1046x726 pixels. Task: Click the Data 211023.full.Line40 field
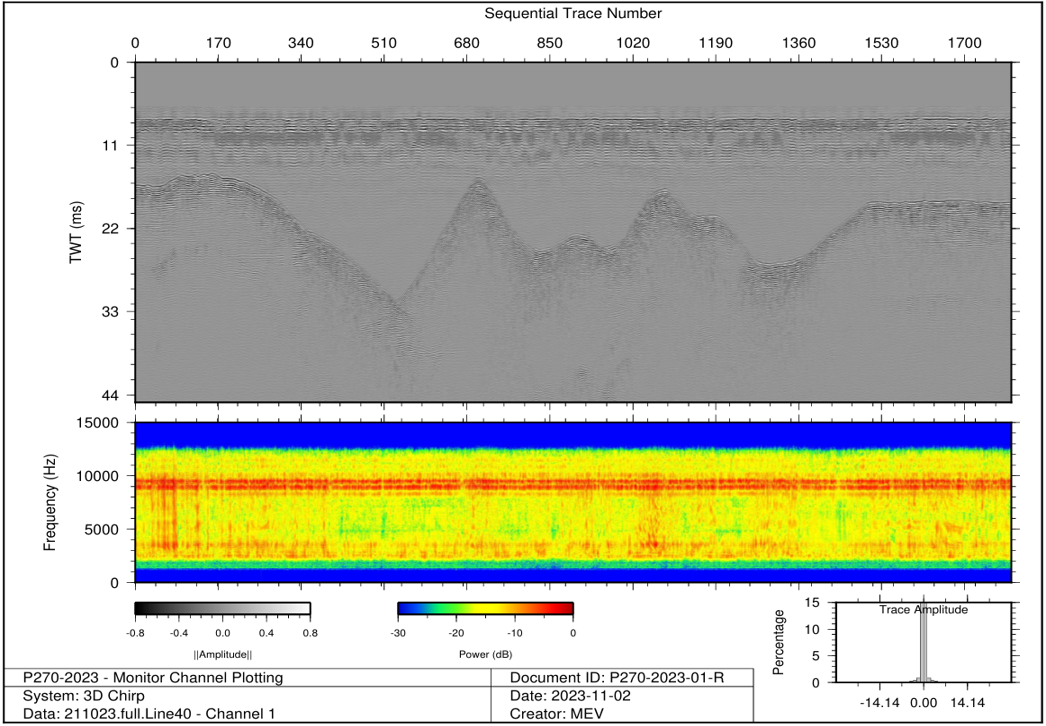(x=149, y=714)
